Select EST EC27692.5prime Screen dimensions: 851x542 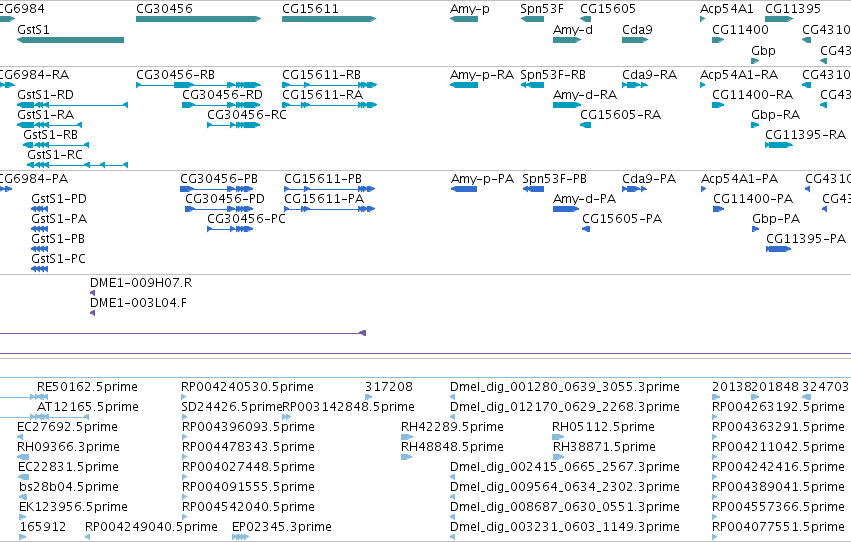tap(67, 428)
